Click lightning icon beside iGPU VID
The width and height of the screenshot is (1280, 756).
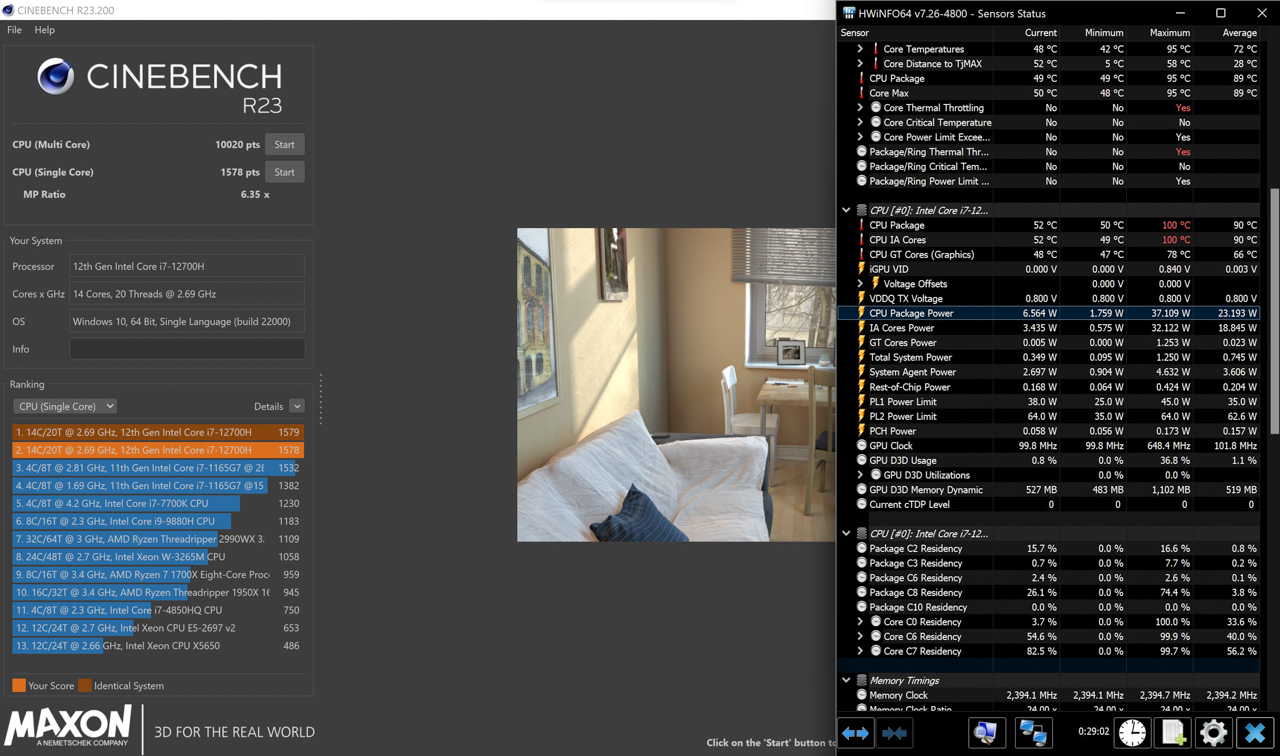click(861, 269)
